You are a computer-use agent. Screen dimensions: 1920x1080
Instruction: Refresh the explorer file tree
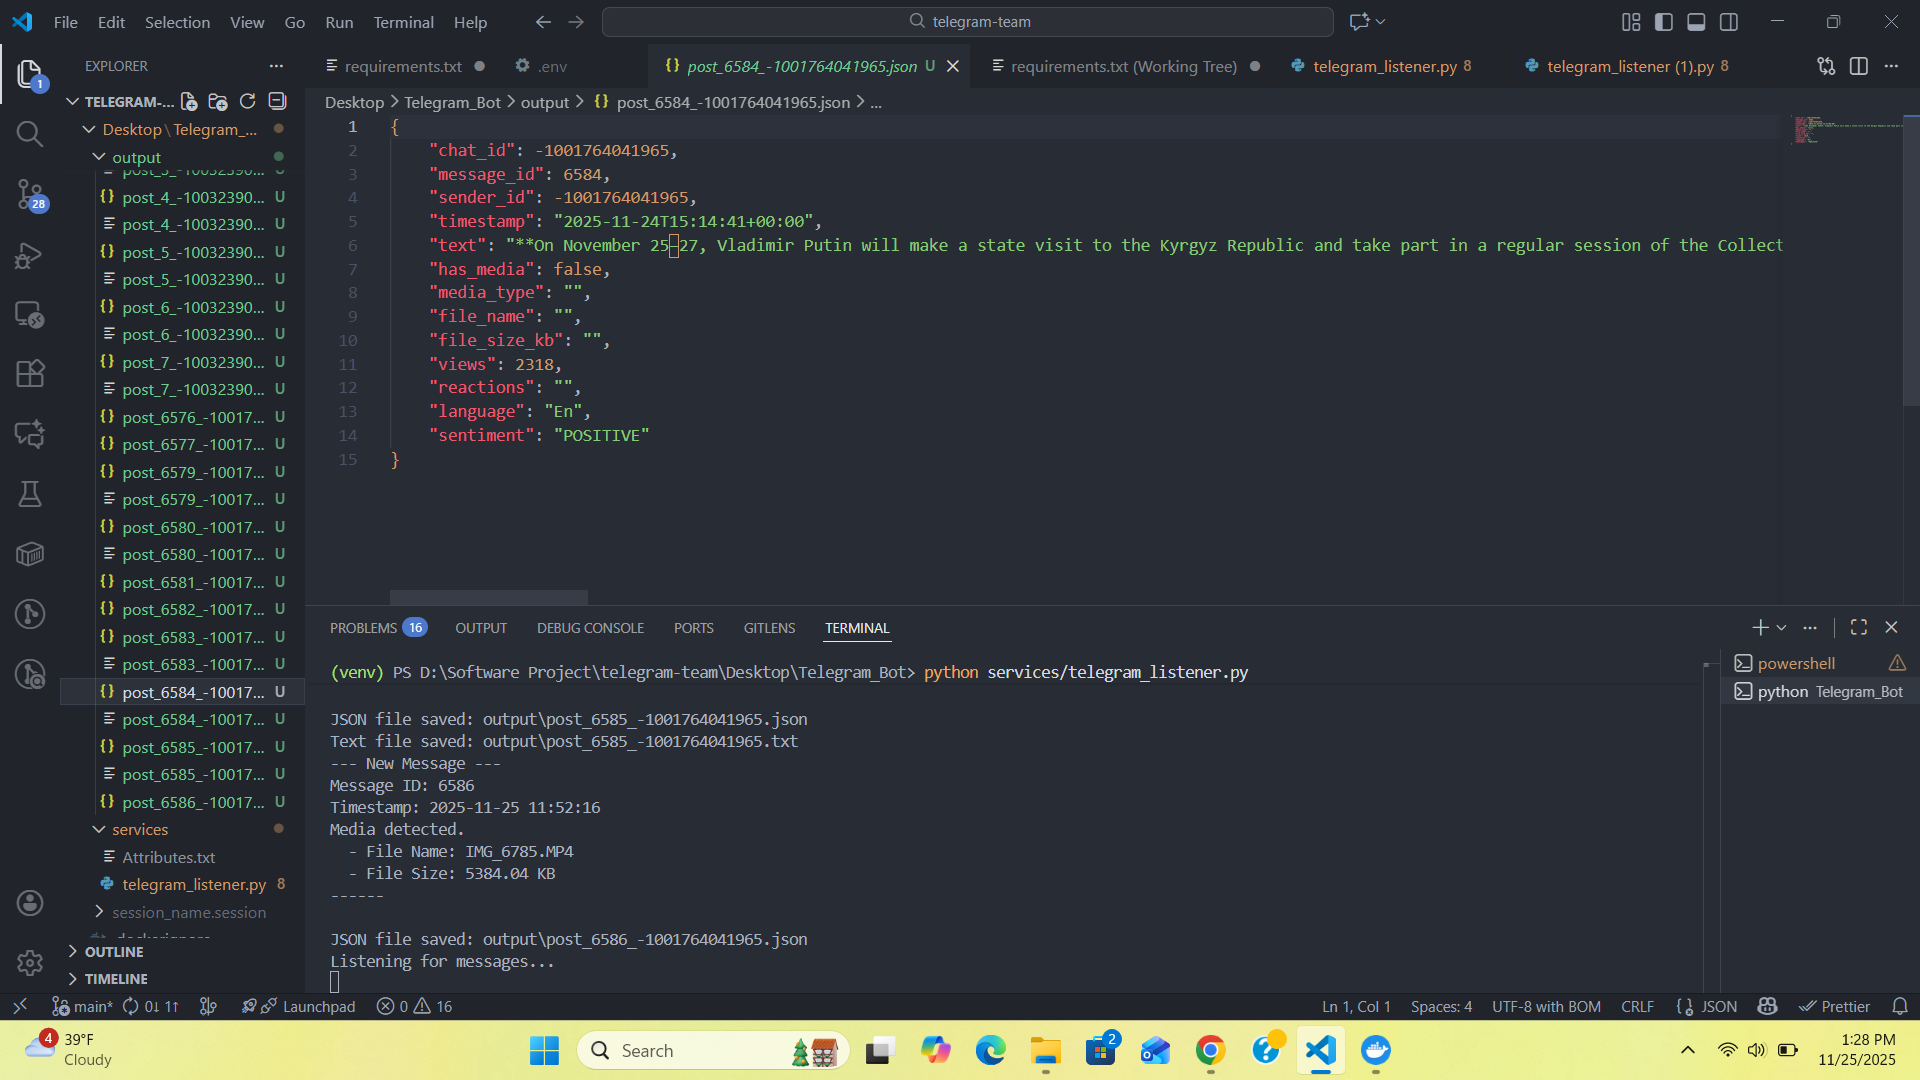[248, 101]
